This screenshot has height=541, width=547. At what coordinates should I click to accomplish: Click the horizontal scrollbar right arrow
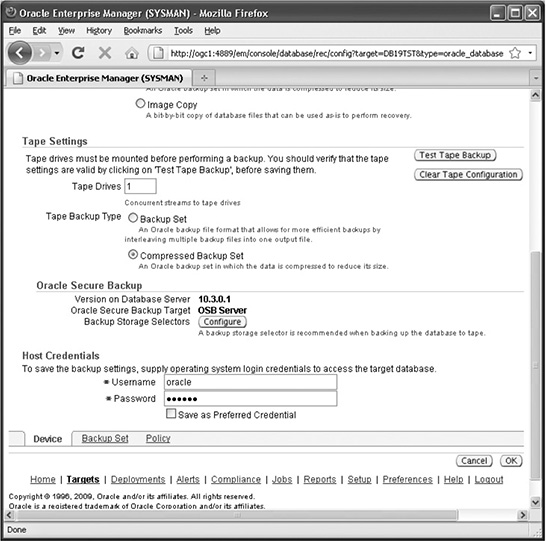click(x=522, y=515)
